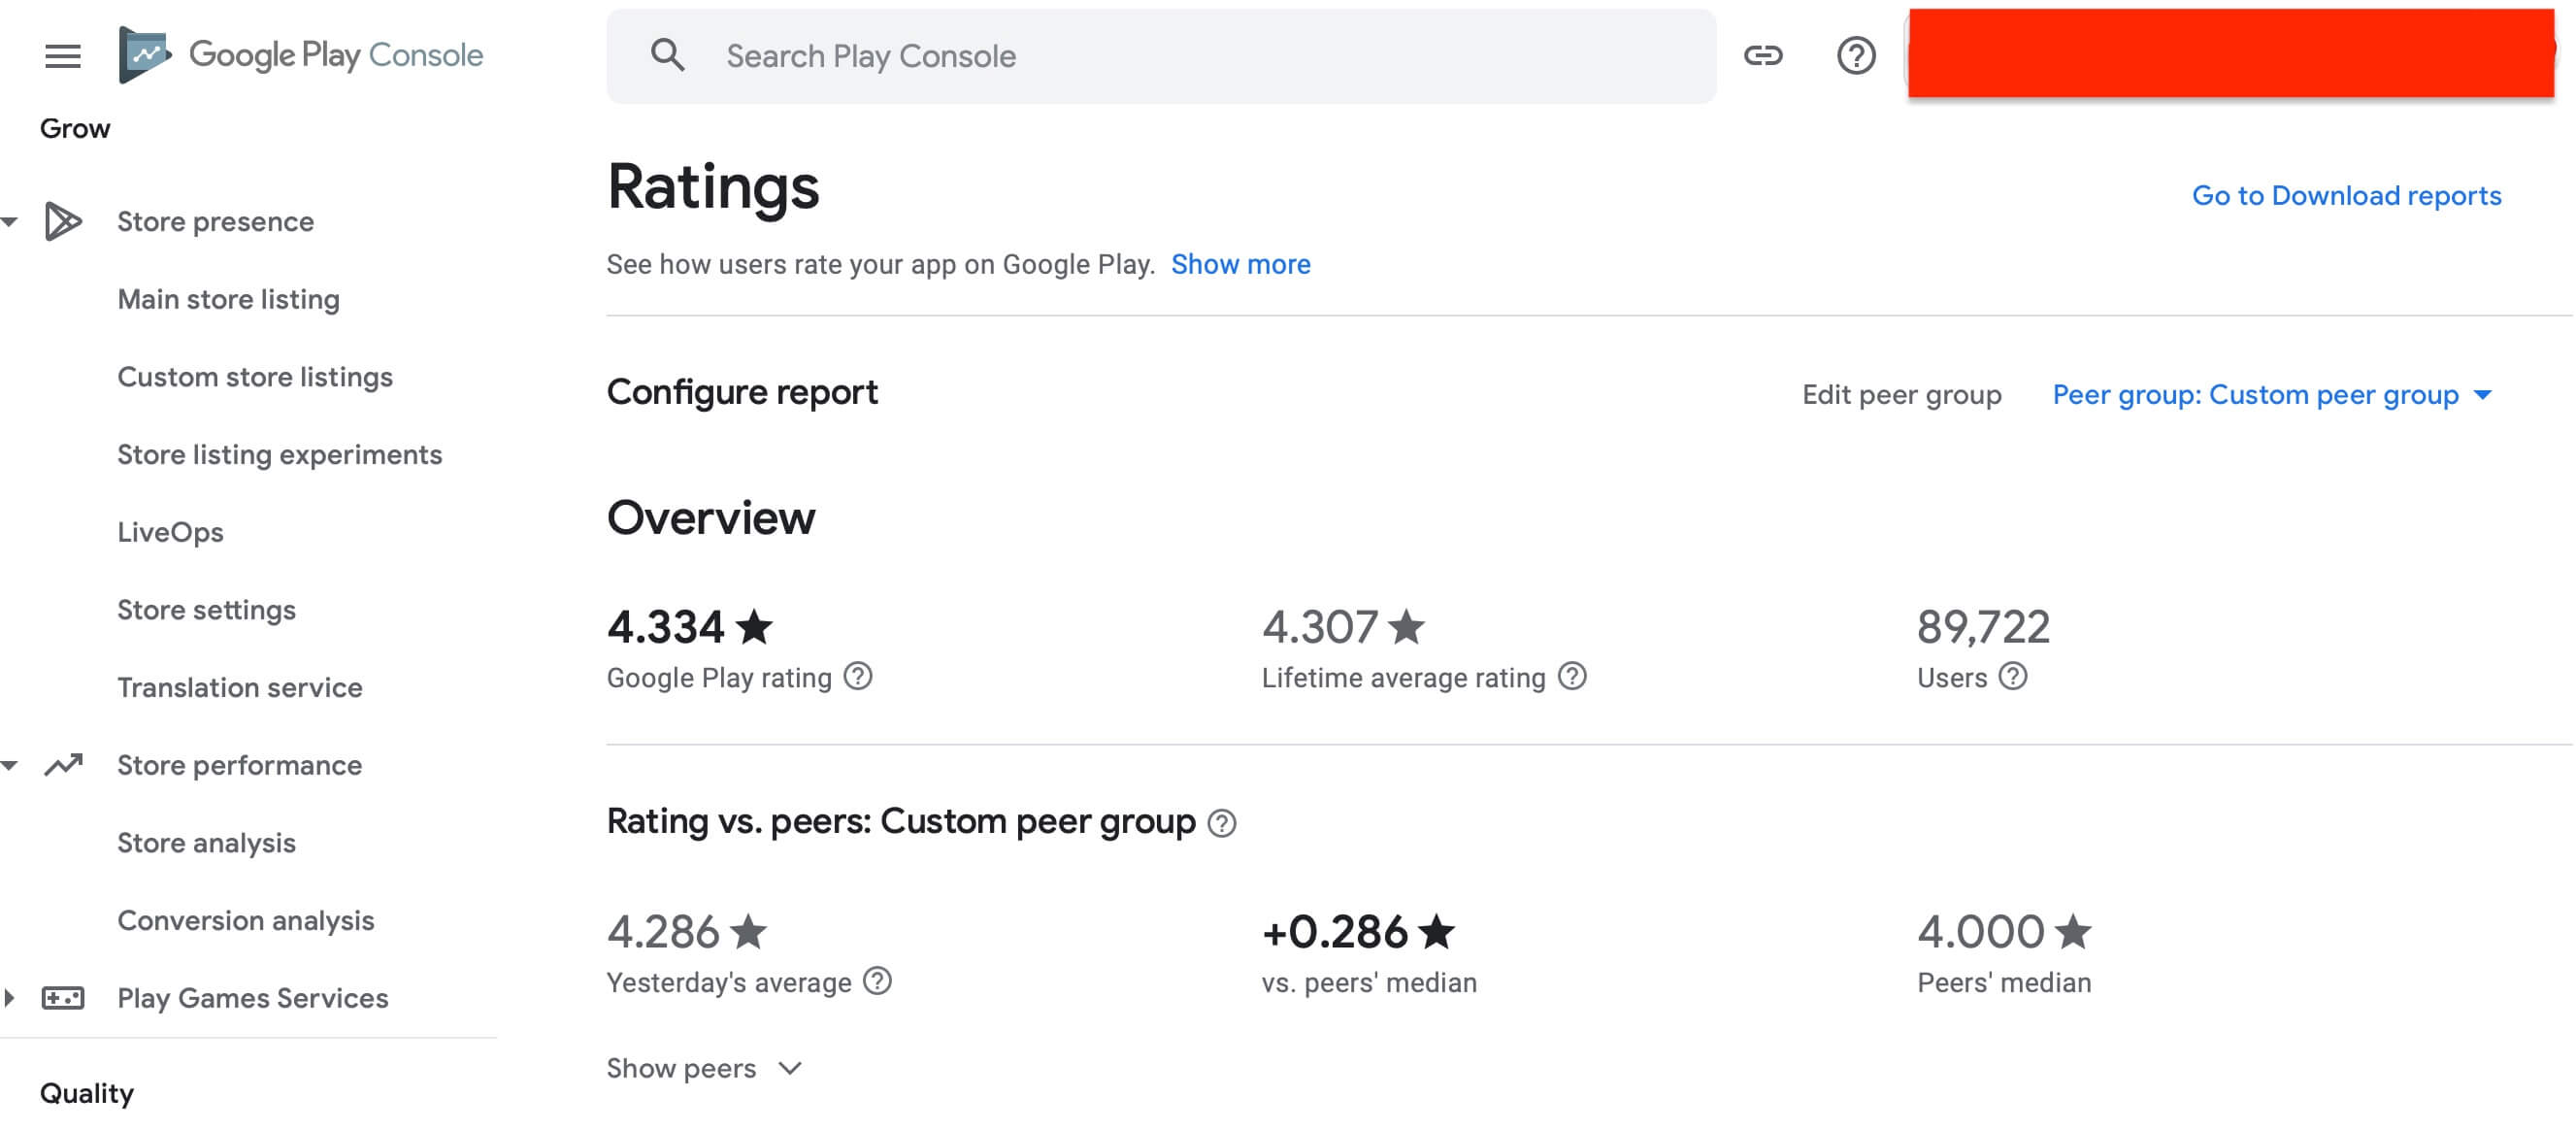Select Store performance menu label
The height and width of the screenshot is (1130, 2576).
(x=239, y=766)
